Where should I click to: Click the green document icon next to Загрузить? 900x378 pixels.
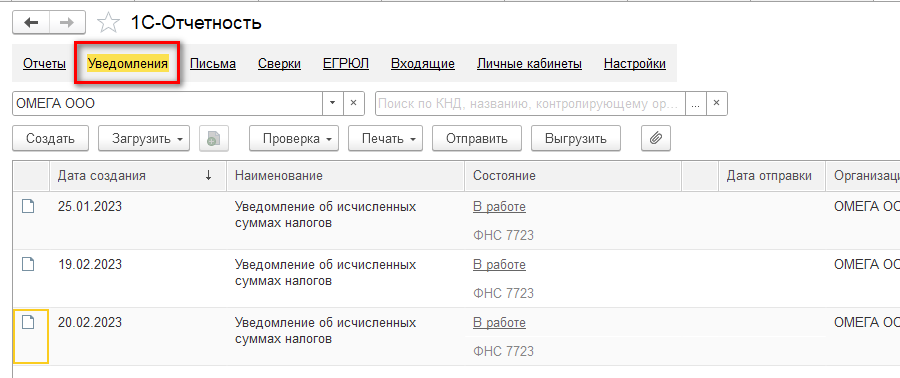pyautogui.click(x=214, y=138)
